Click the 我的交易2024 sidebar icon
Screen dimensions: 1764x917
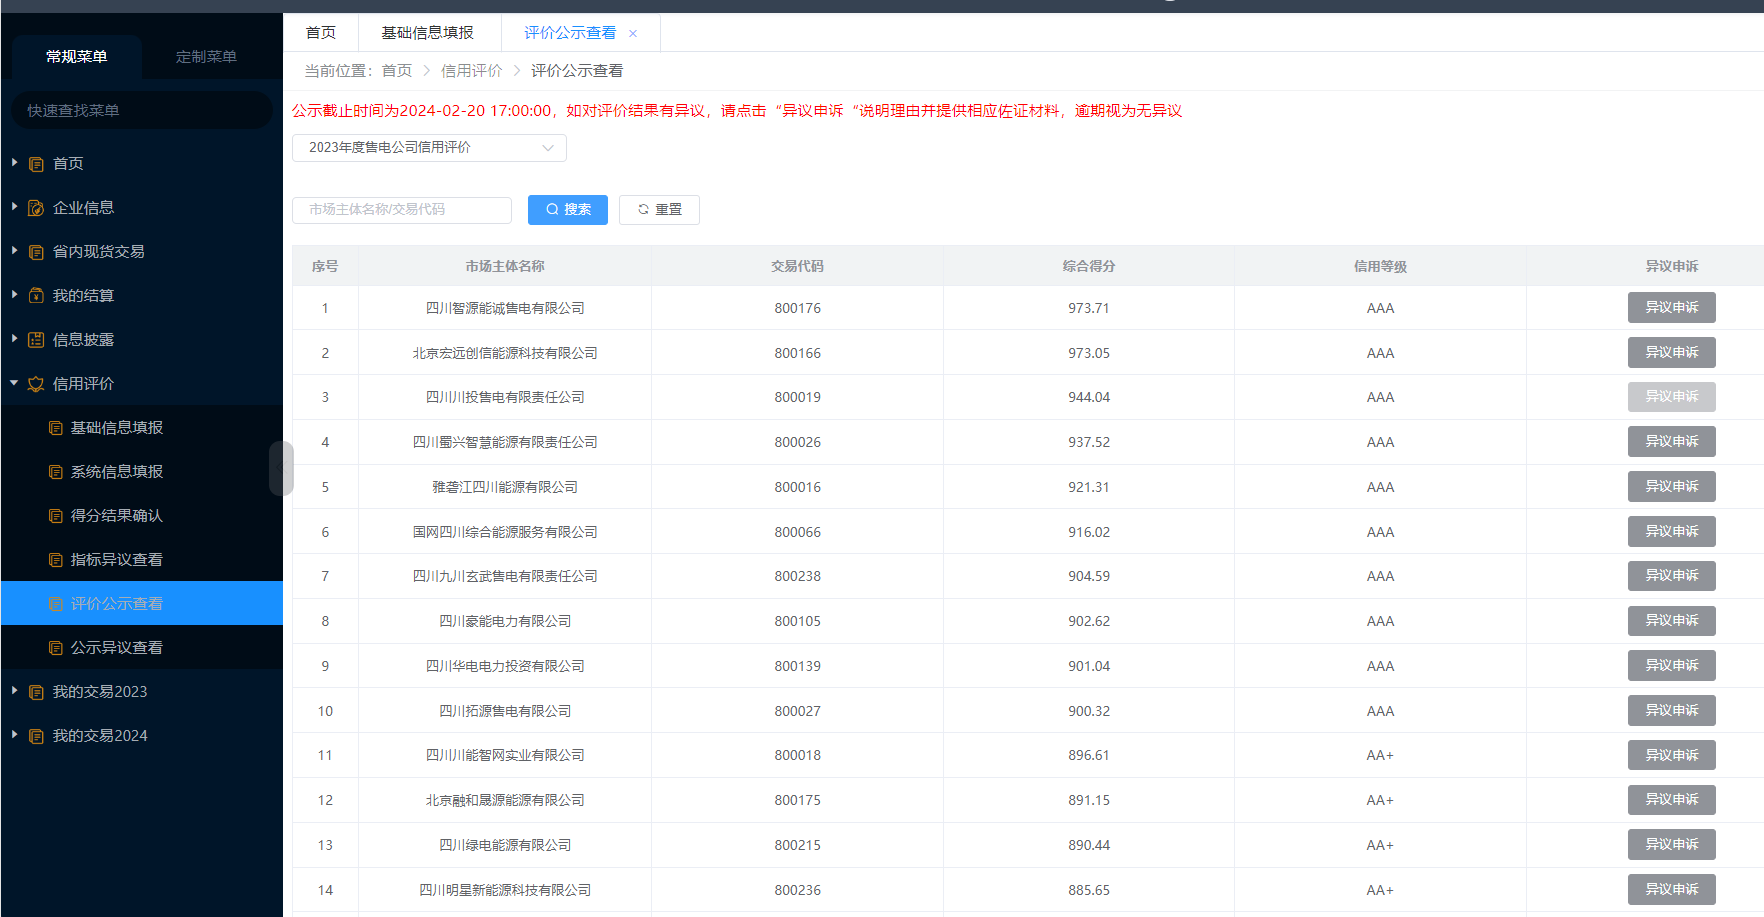[36, 736]
